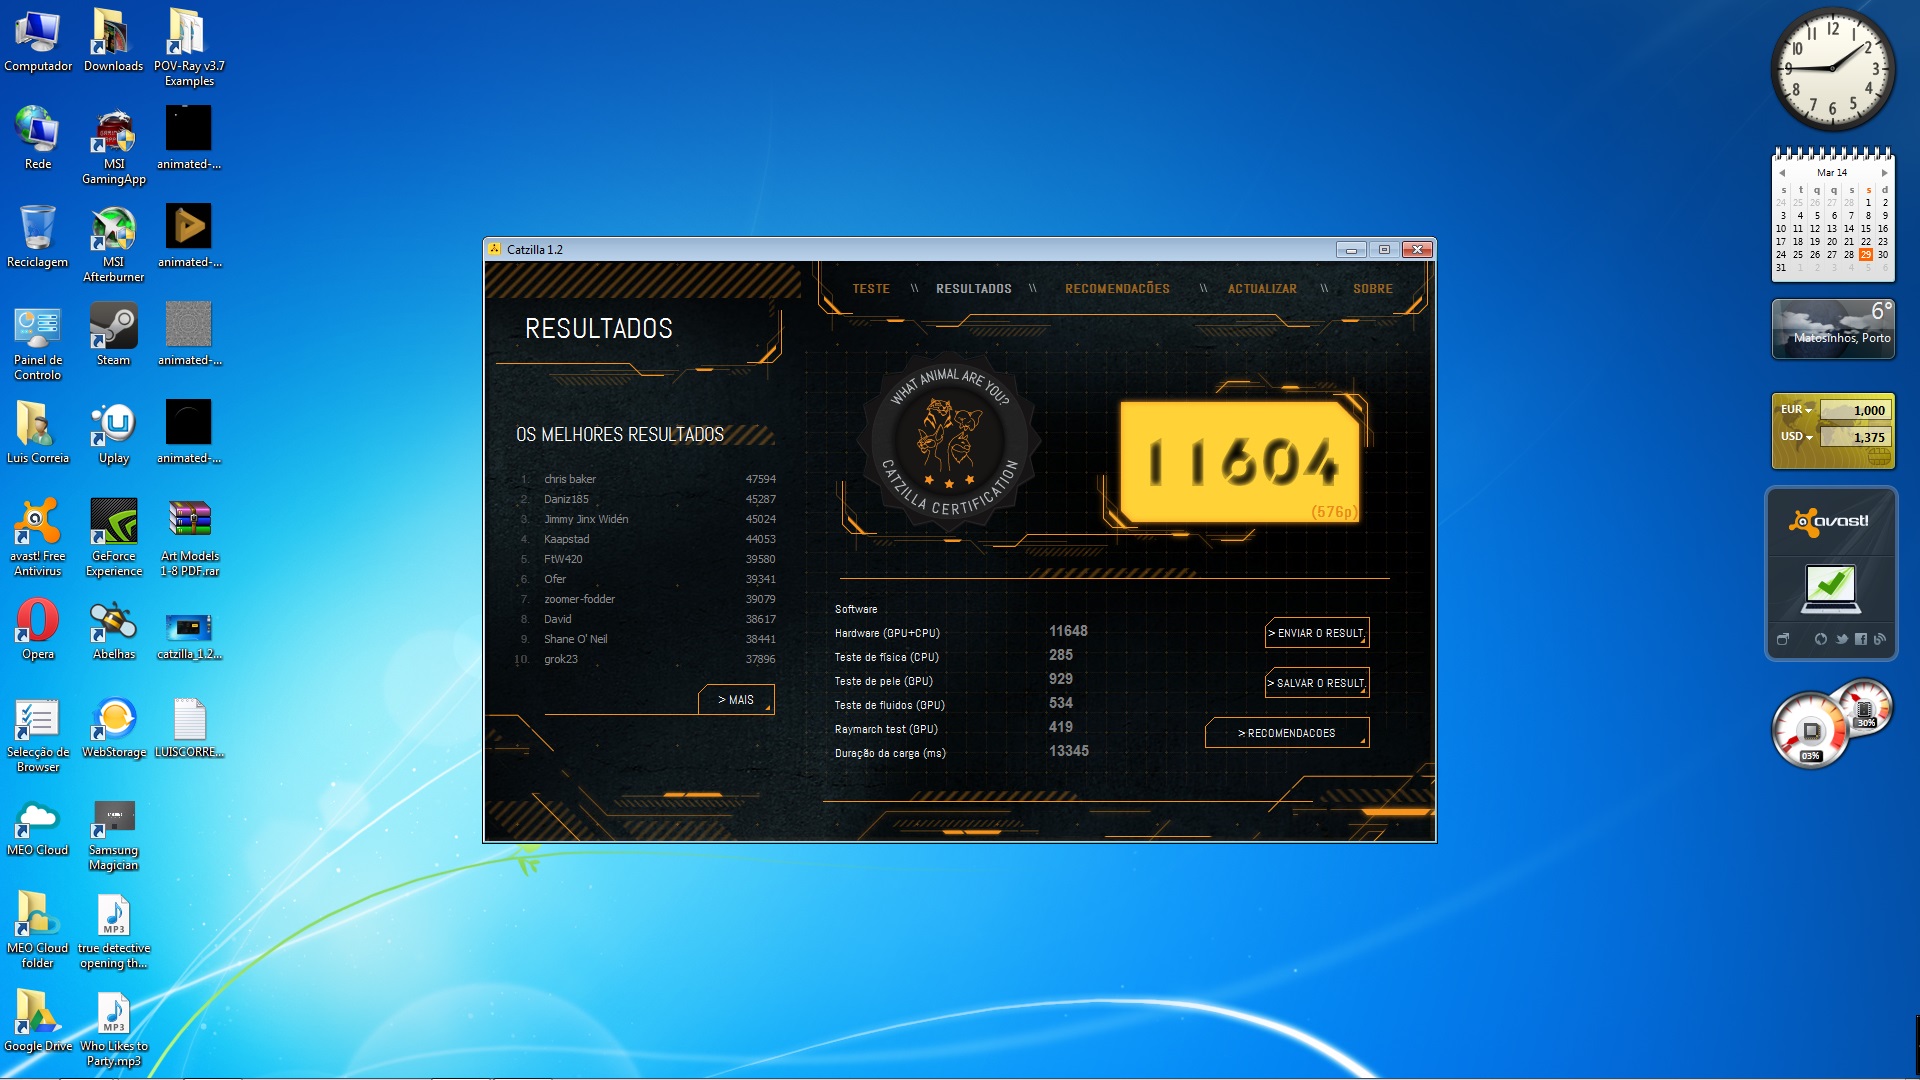This screenshot has width=1920, height=1080.
Task: Click Twitter icon in avast gadget
Action: [x=1841, y=639]
